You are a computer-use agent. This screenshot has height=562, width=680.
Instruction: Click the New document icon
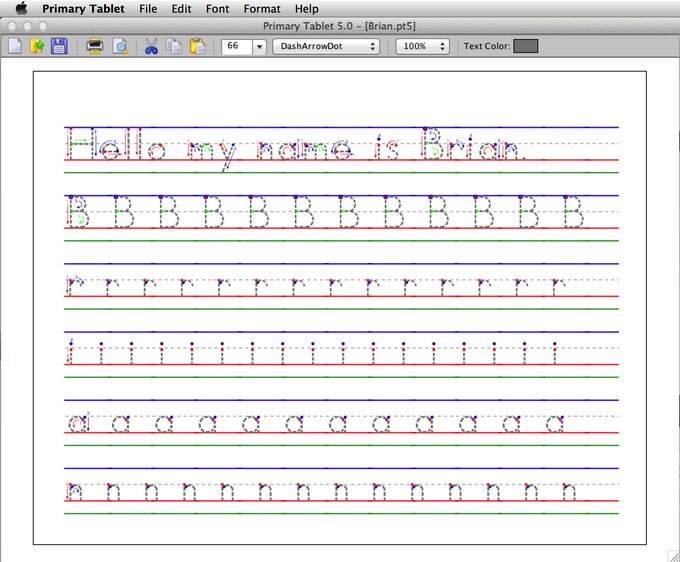16,46
